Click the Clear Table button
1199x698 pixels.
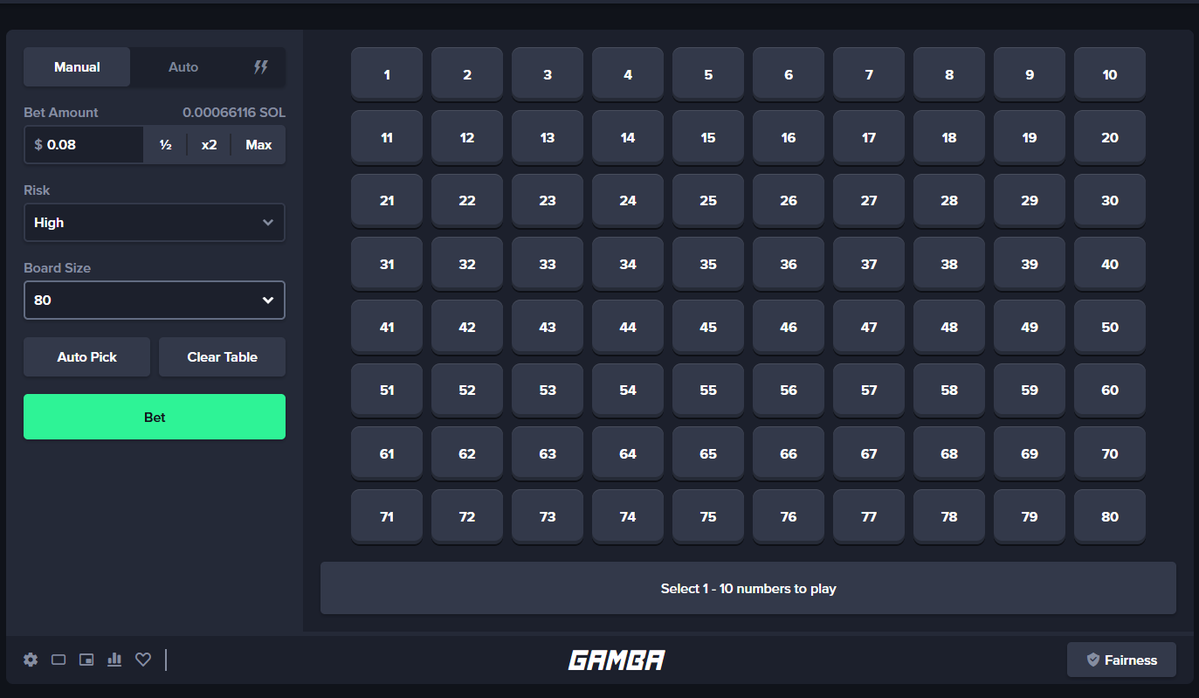222,357
